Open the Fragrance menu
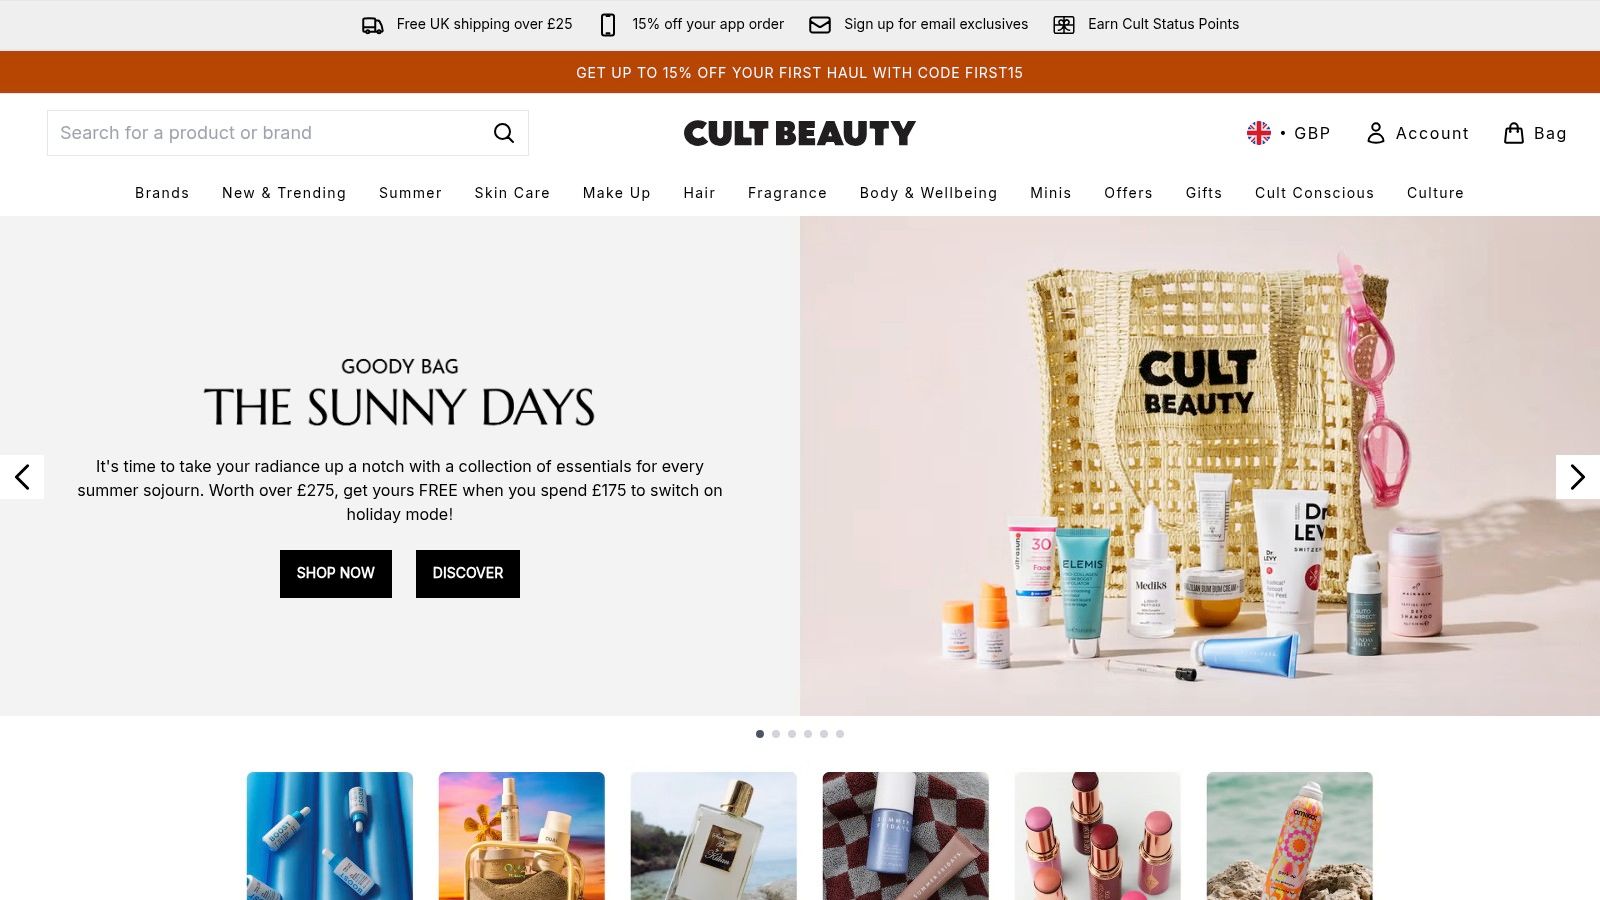1600x900 pixels. pos(787,193)
